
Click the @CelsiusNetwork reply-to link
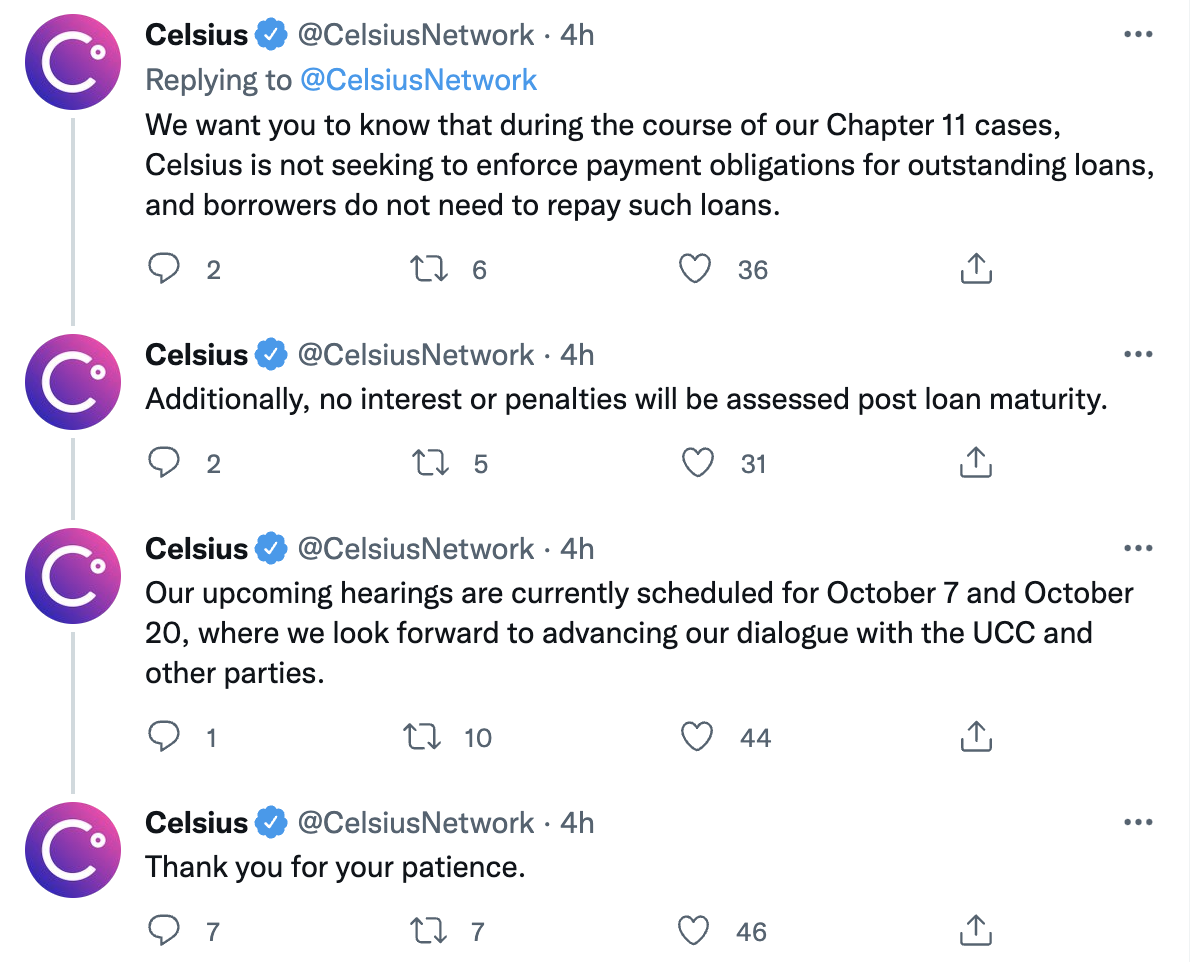click(419, 80)
